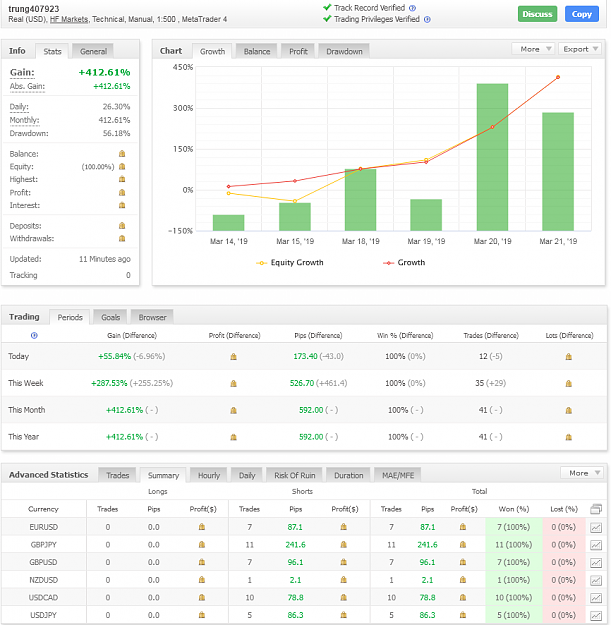Click the Longs Profit lock icon for USDCAD
Image resolution: width=611 pixels, height=625 pixels.
tap(202, 597)
